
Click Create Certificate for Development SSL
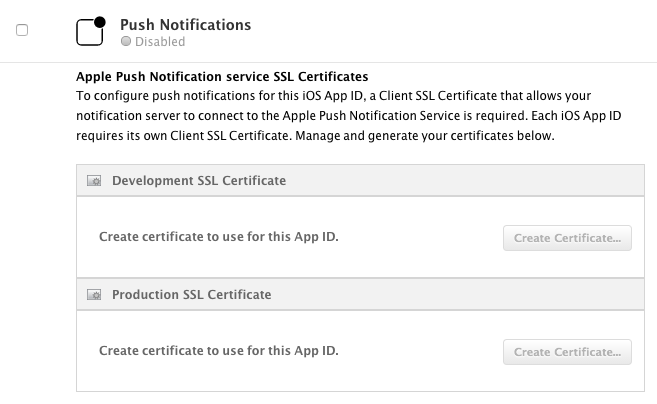coord(567,238)
